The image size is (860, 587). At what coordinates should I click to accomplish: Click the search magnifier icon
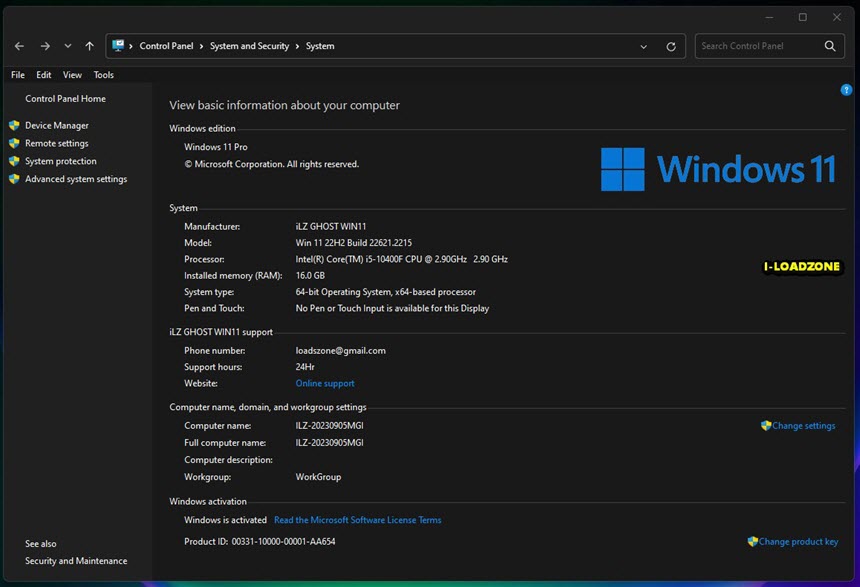pyautogui.click(x=830, y=46)
